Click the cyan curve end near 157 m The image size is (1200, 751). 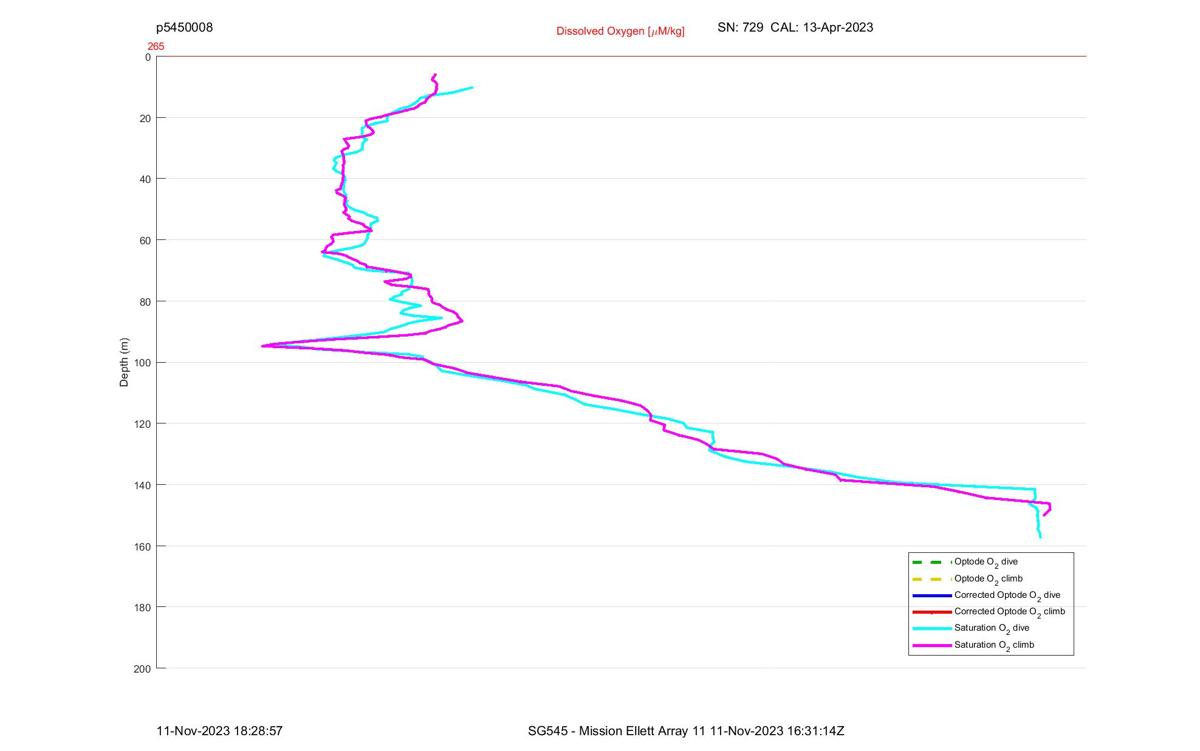coord(1040,537)
